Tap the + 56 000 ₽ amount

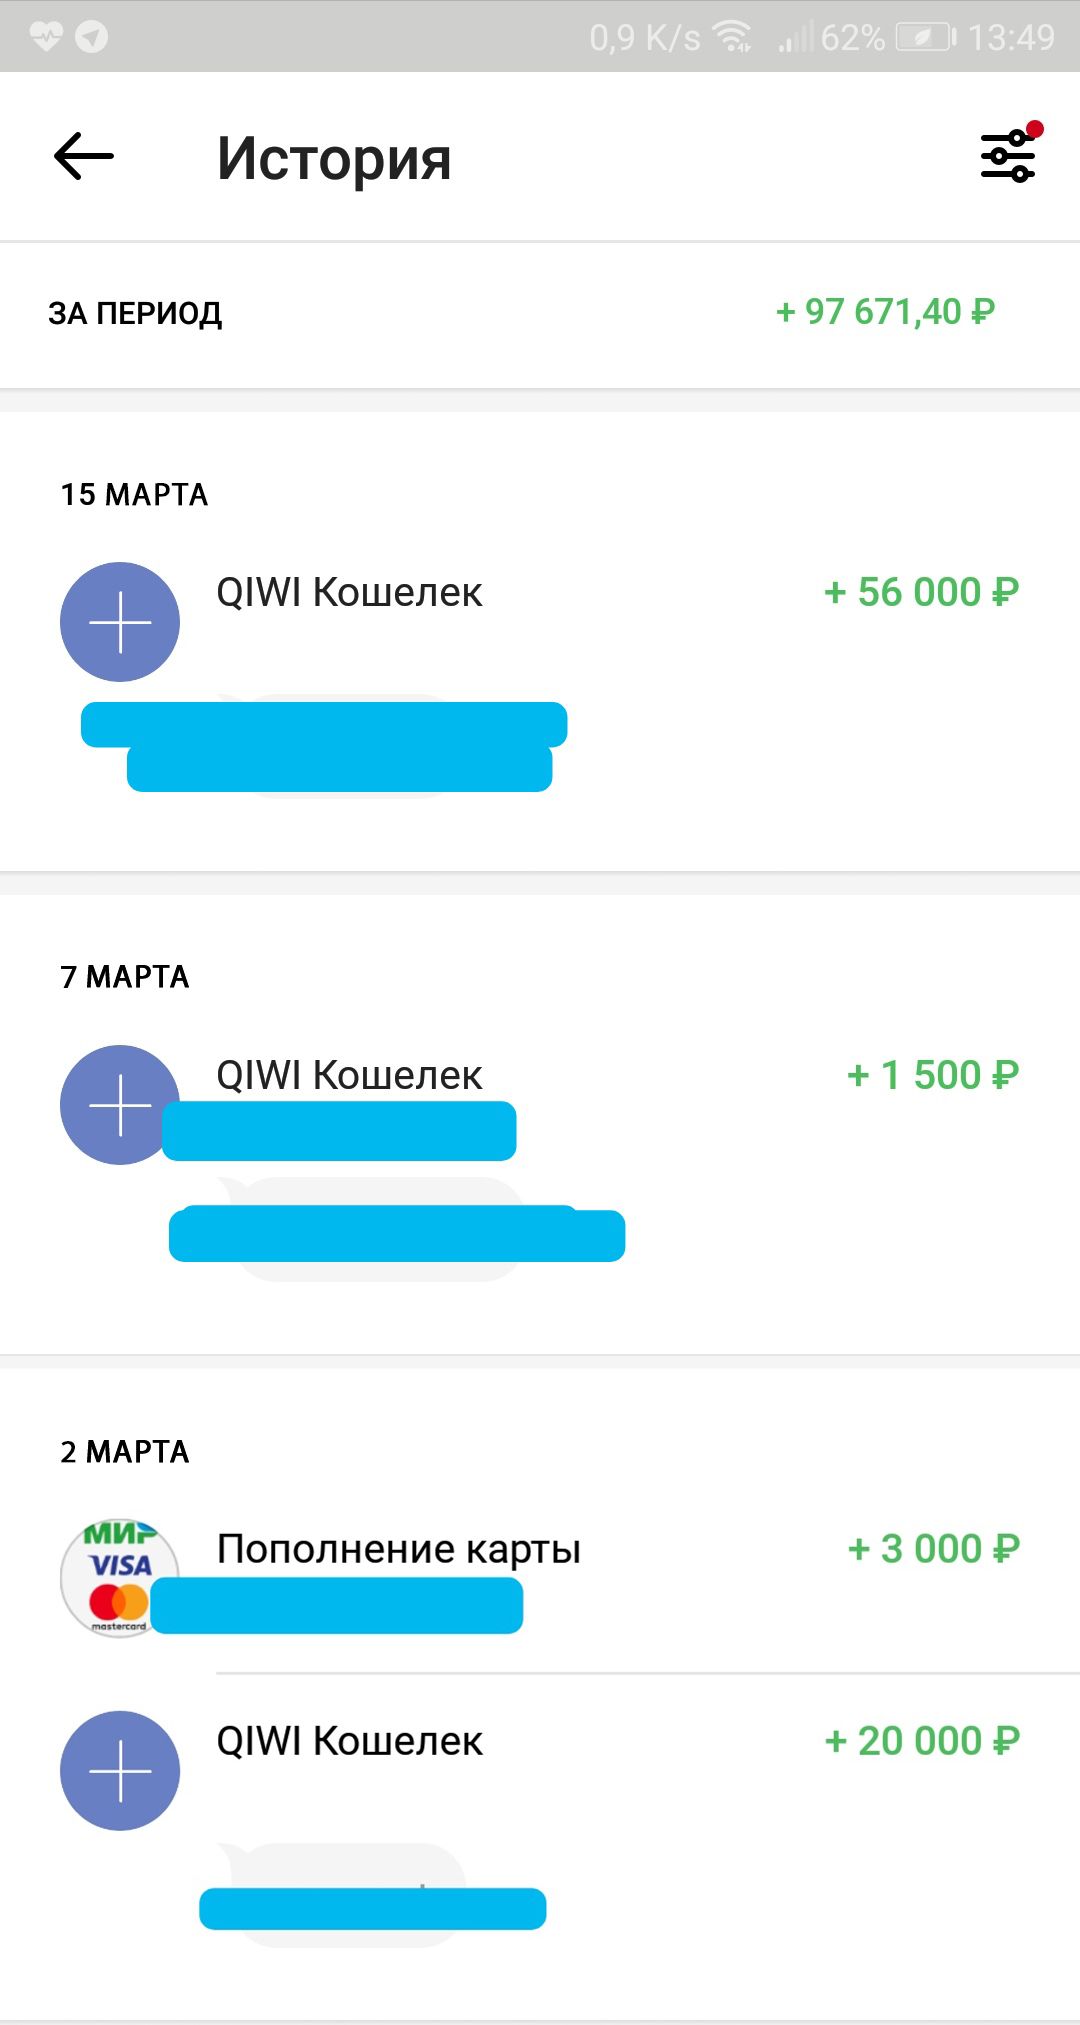pyautogui.click(x=921, y=592)
